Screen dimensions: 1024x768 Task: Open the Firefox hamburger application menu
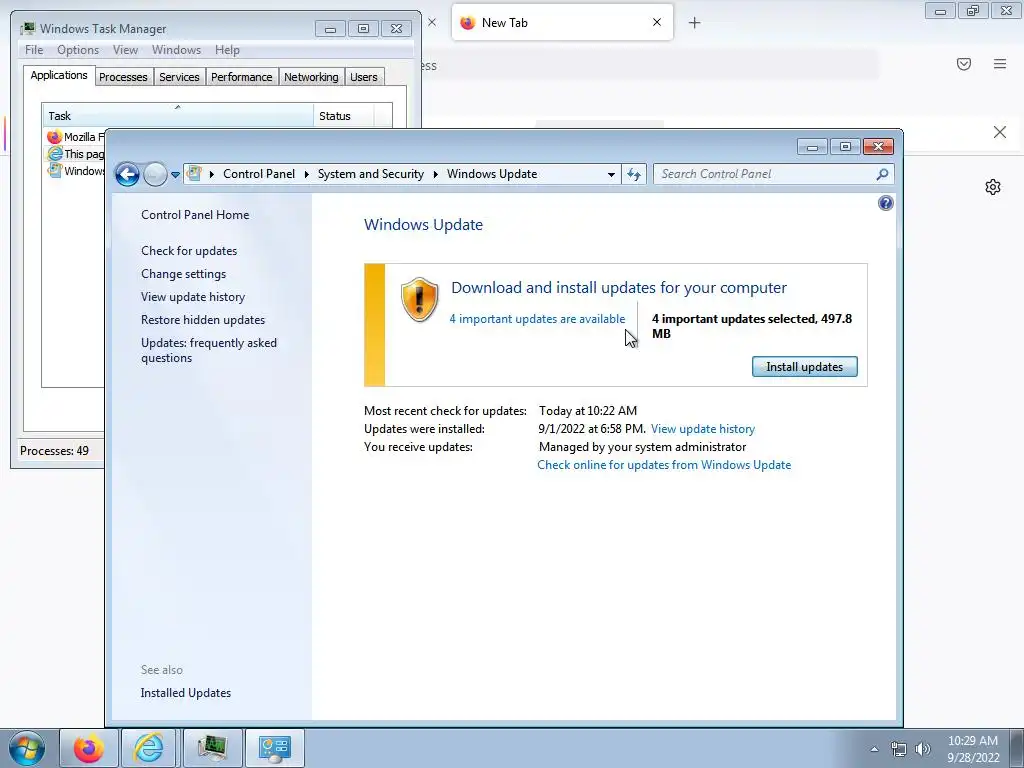click(x=1000, y=64)
